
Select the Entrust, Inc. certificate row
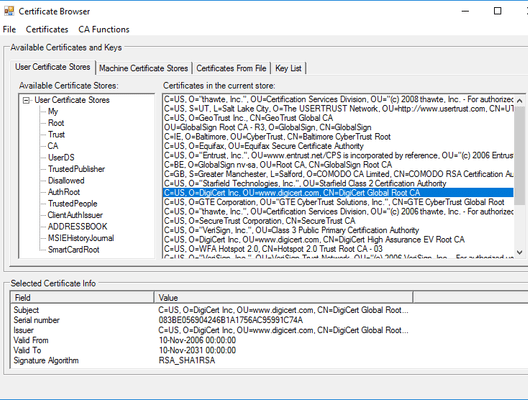pyautogui.click(x=338, y=155)
